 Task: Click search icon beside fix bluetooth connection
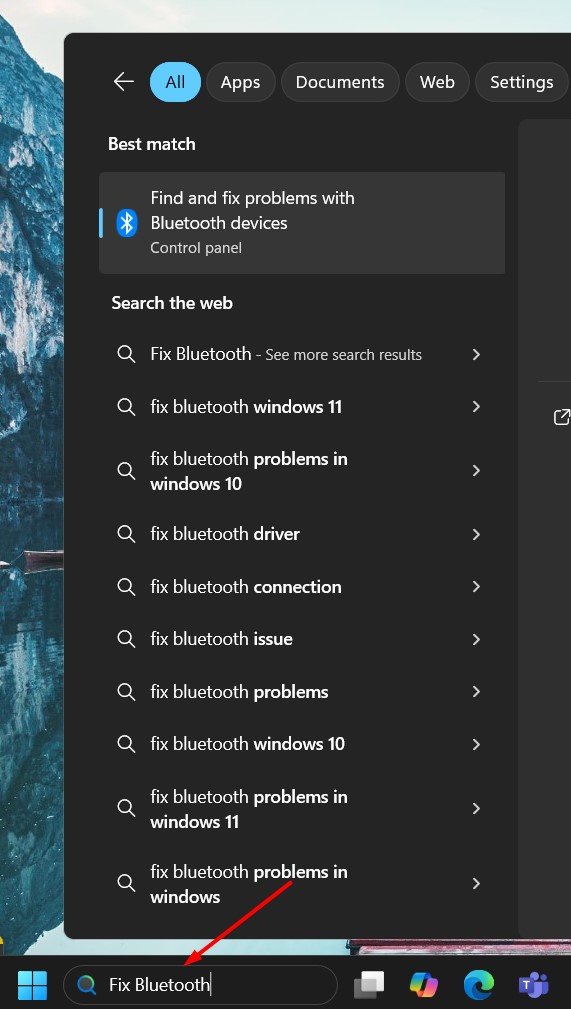pyautogui.click(x=126, y=587)
